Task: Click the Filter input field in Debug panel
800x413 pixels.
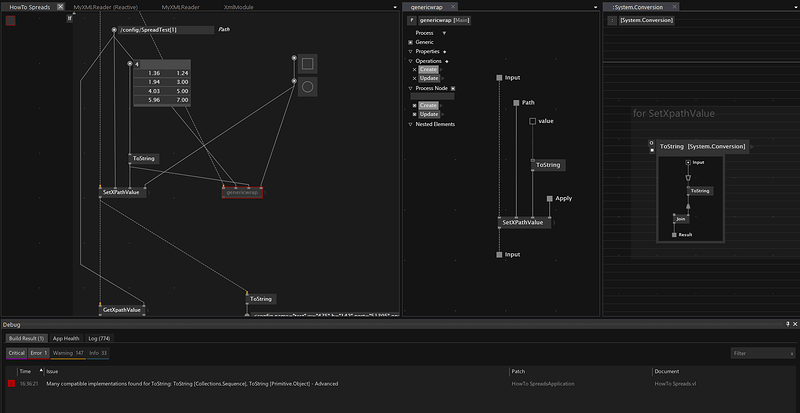Action: 763,353
